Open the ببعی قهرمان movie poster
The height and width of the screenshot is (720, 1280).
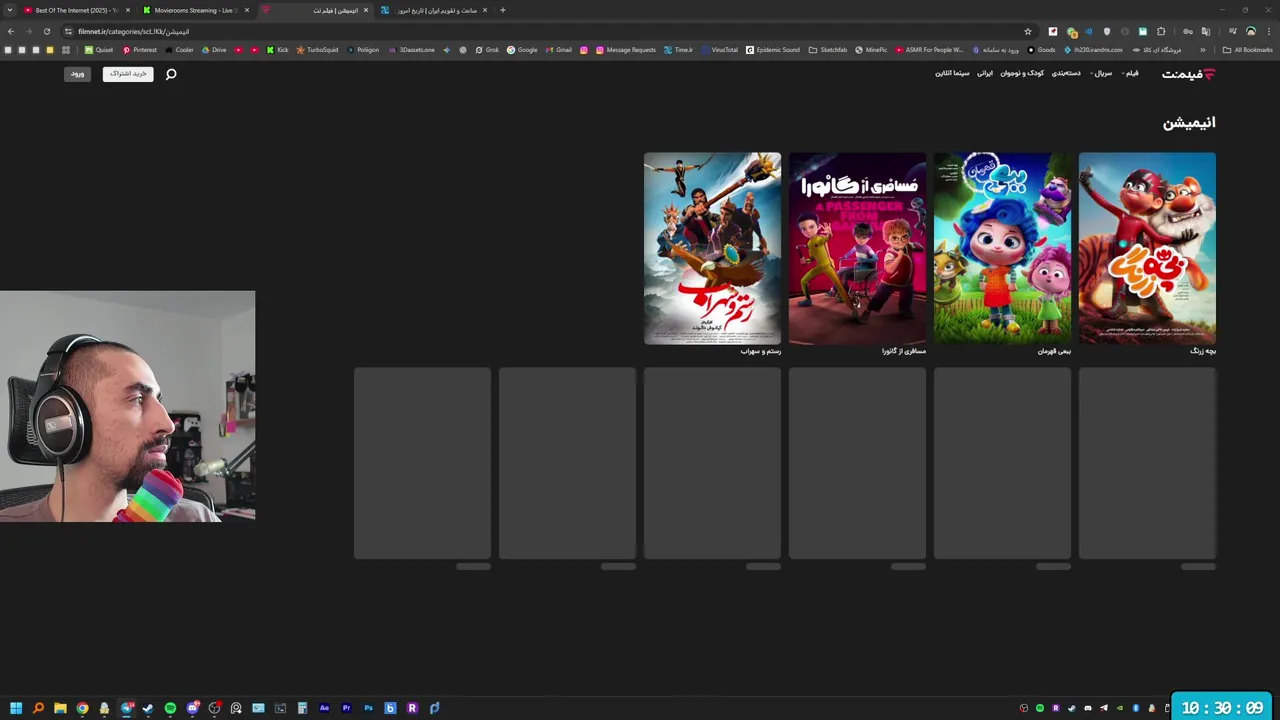tap(1002, 248)
